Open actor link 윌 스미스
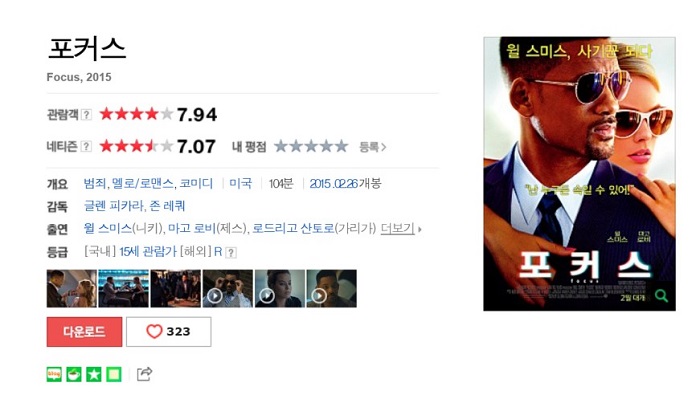This screenshot has width=700, height=411. click(x=107, y=228)
